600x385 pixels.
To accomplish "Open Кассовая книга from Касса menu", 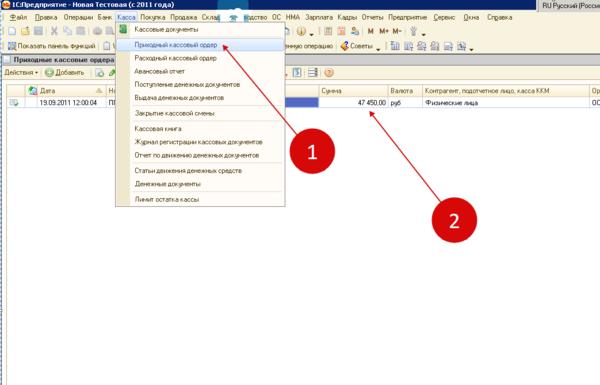I will (x=158, y=129).
